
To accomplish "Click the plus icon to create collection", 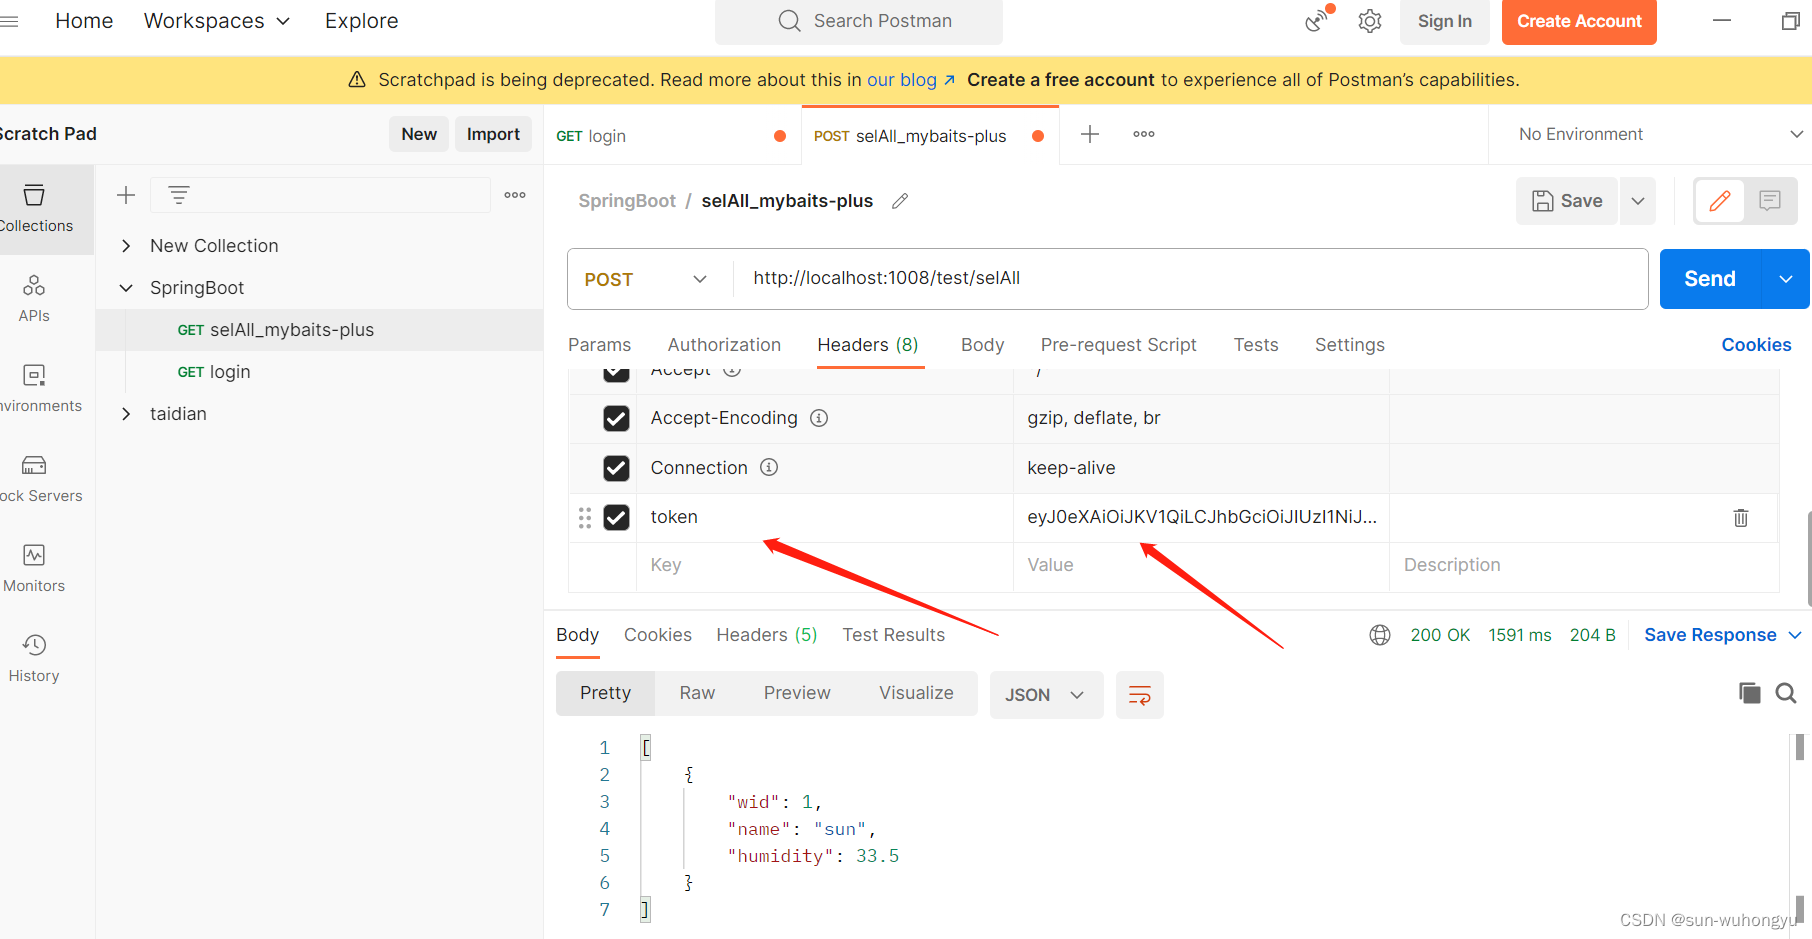I will (126, 195).
